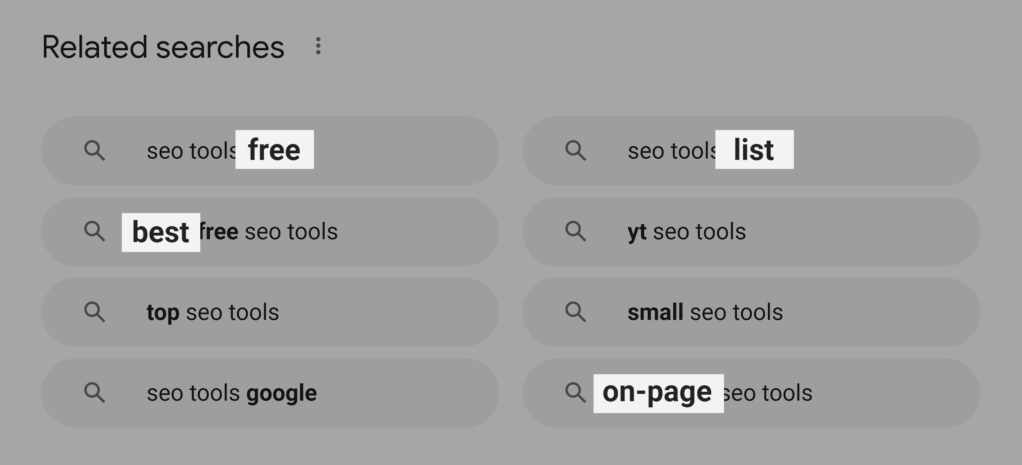Click magnifier icon next to 'yt seo tools'

pos(575,231)
